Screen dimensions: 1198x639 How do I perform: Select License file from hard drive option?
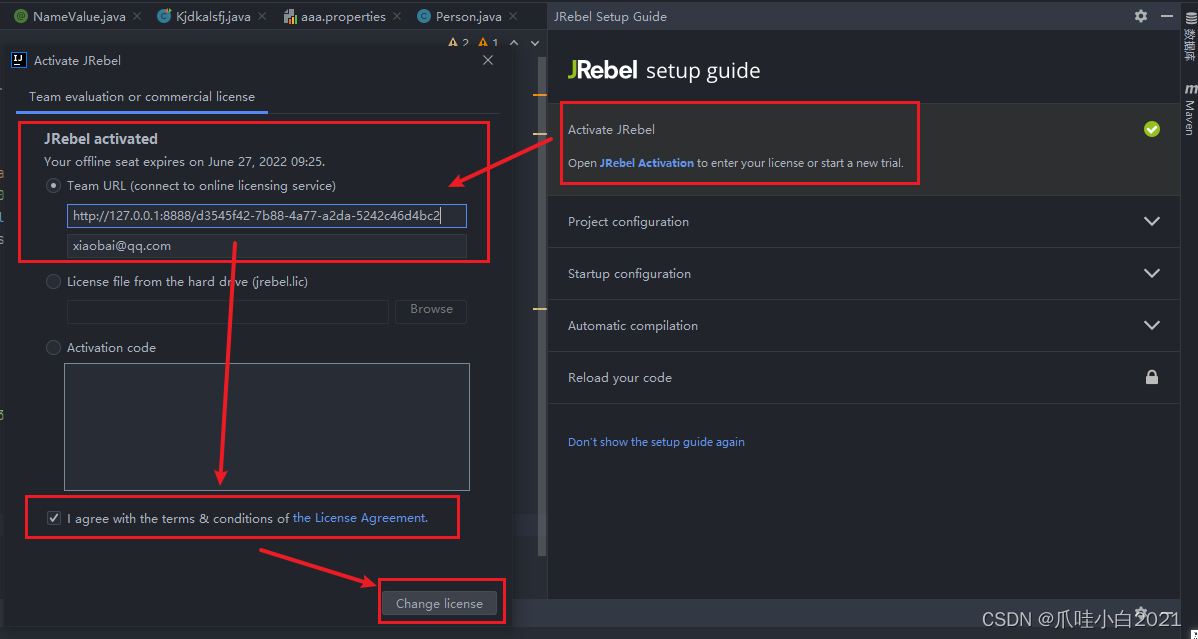click(53, 281)
